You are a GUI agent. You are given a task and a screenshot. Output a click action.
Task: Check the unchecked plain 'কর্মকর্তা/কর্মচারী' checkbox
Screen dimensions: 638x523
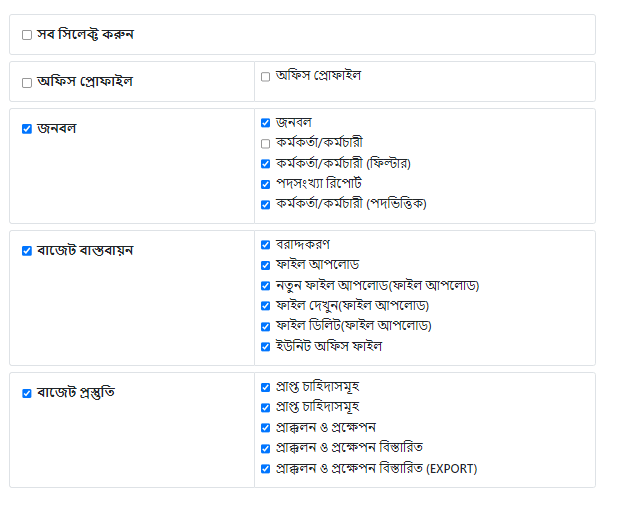coord(266,144)
